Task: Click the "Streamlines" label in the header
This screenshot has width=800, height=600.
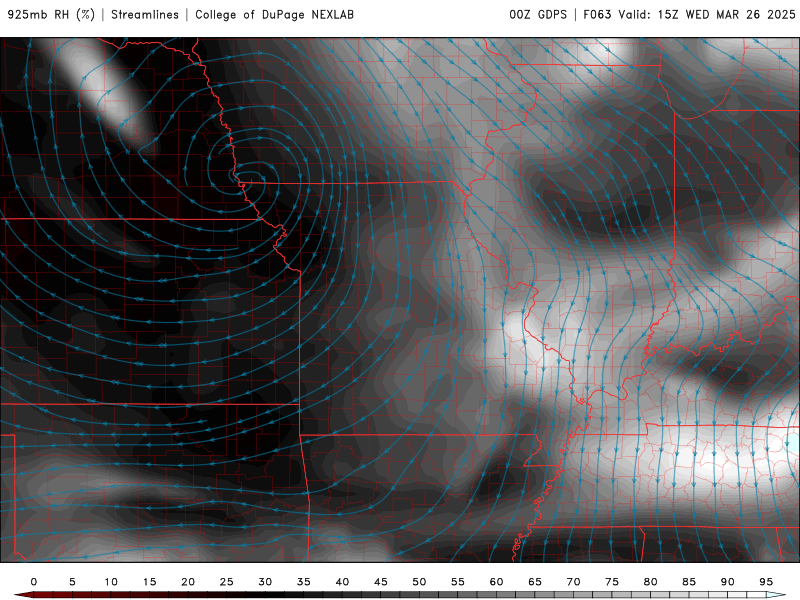Action: click(145, 14)
